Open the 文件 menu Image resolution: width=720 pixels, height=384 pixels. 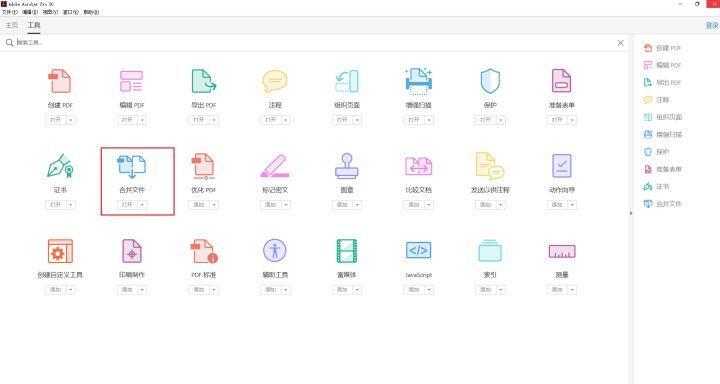[10, 12]
